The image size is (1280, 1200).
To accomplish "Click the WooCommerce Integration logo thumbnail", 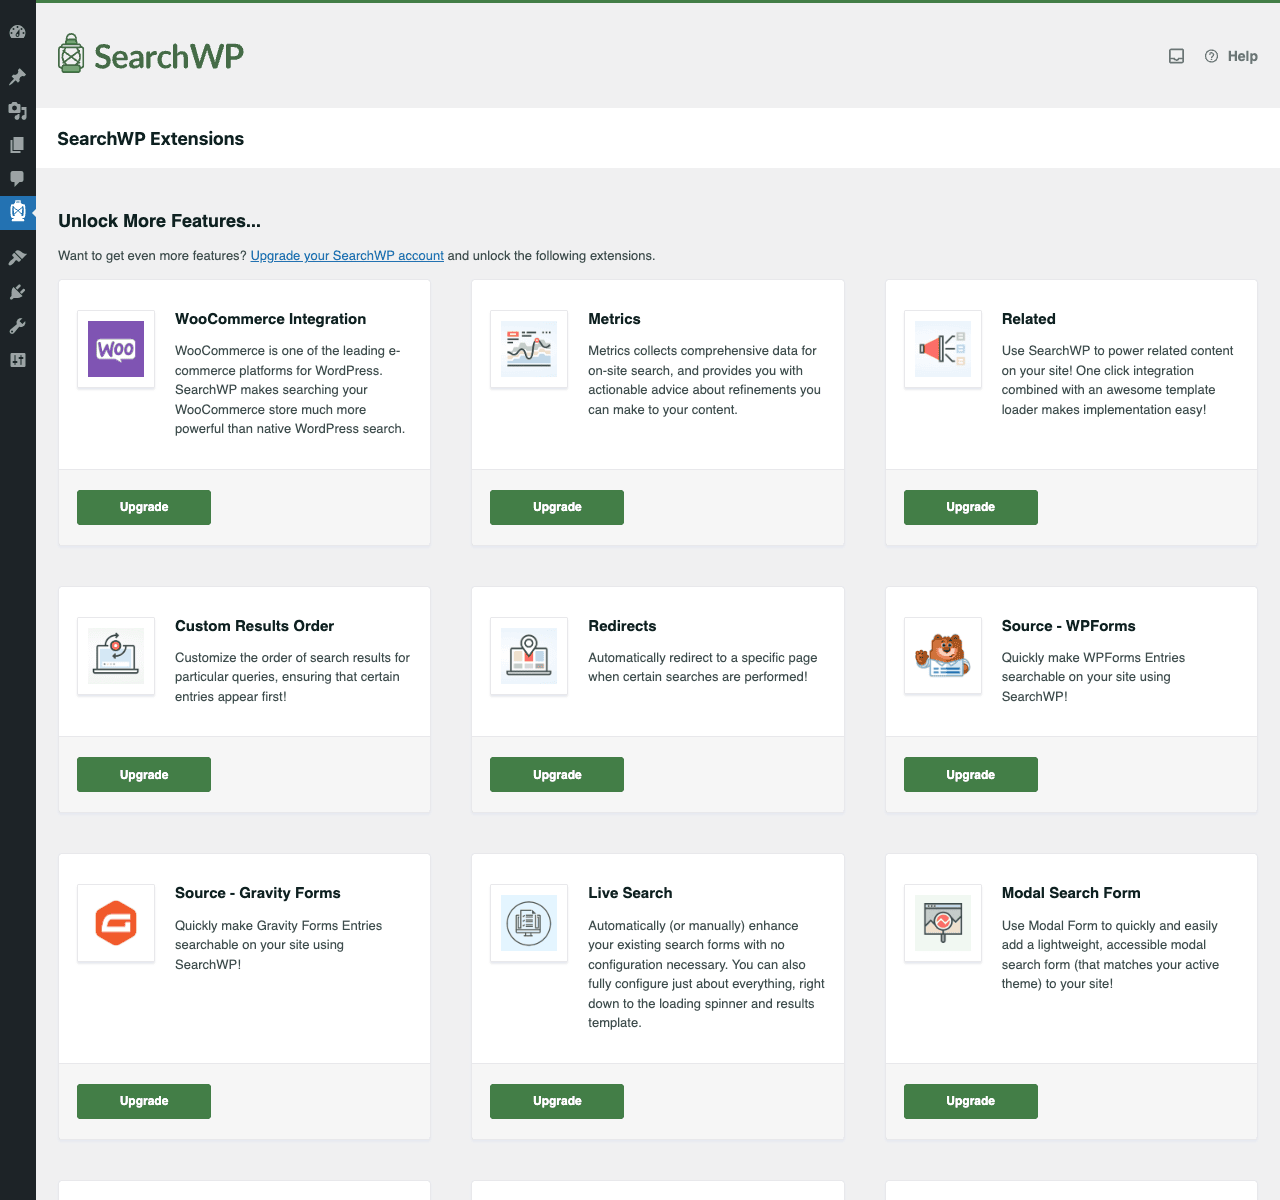I will [x=116, y=349].
